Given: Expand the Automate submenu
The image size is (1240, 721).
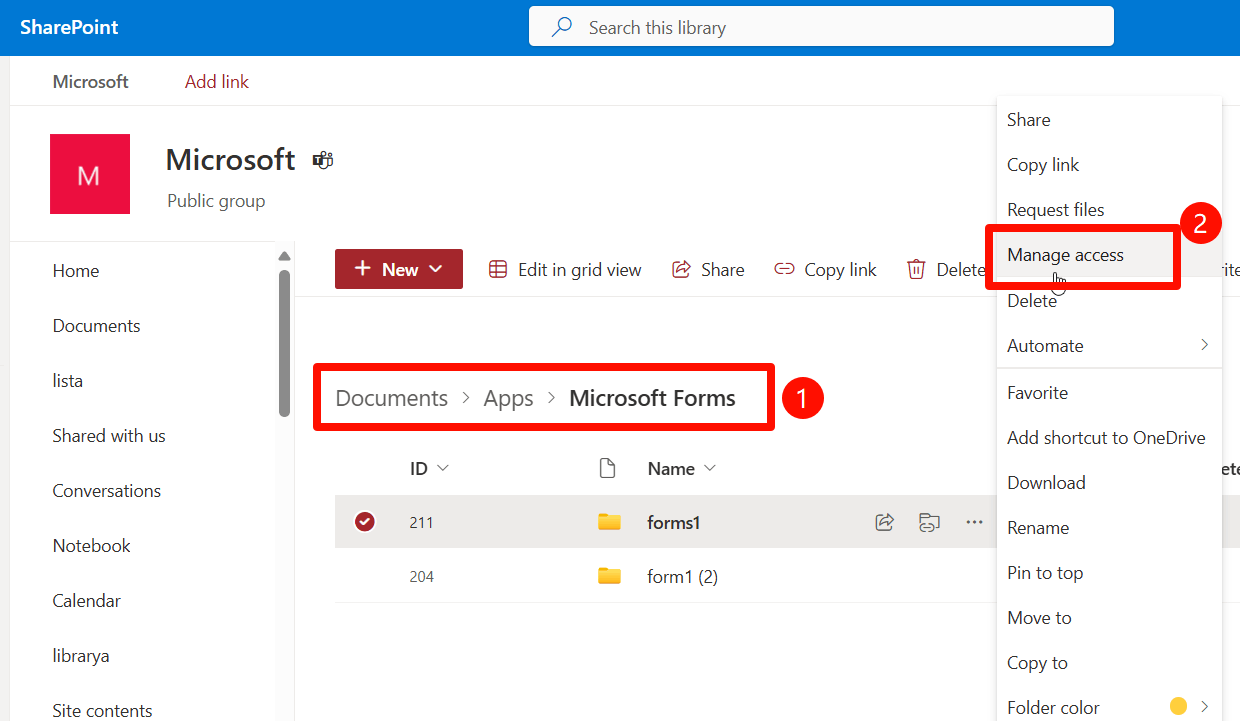Looking at the screenshot, I should coord(1047,345).
